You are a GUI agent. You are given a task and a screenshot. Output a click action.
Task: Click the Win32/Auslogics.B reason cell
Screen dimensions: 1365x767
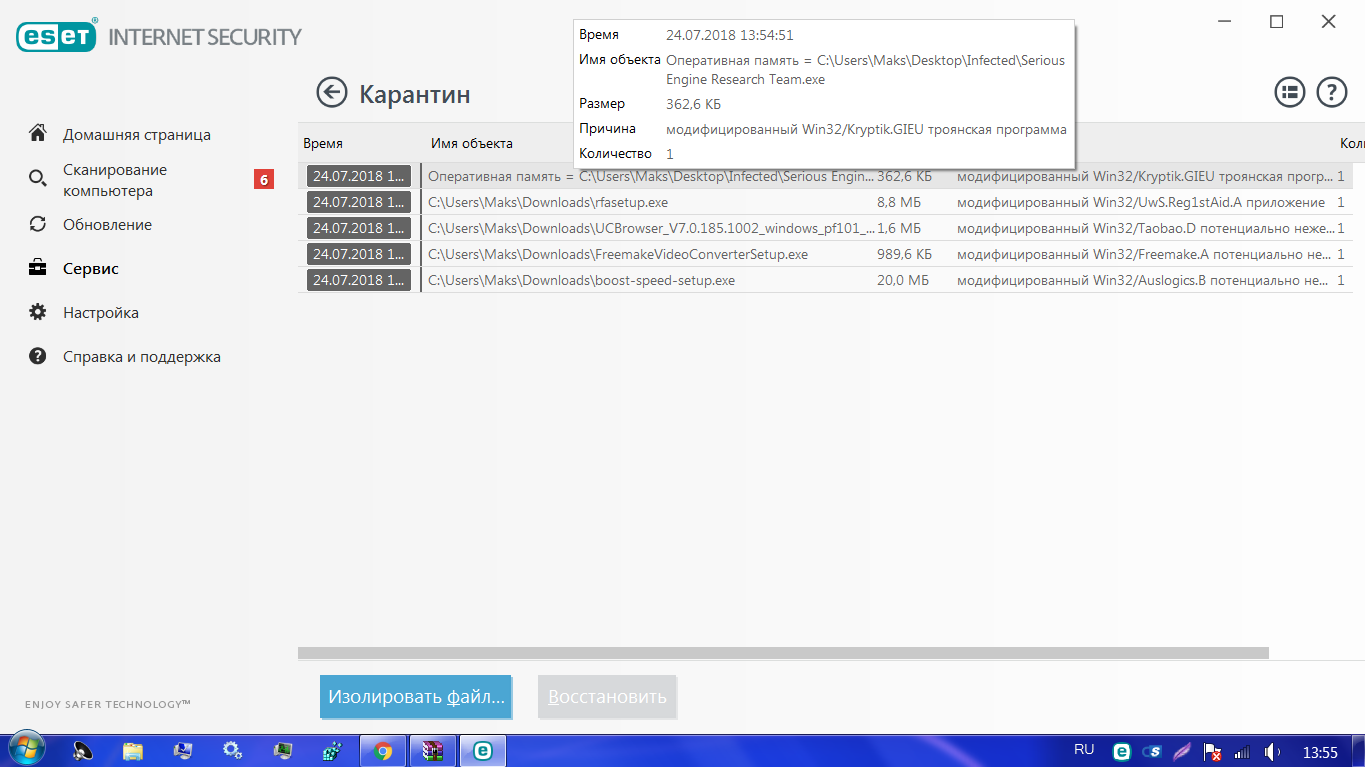coord(1143,280)
